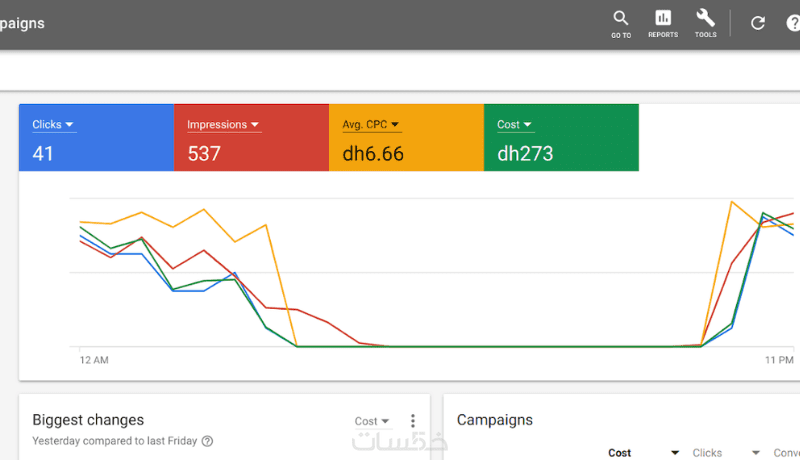Open the help question mark icon
Viewport: 800px width, 460px height.
coord(793,23)
